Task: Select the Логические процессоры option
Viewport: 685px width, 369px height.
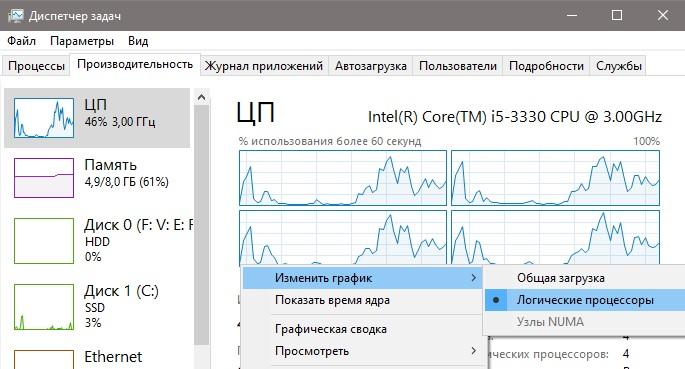Action: click(585, 300)
